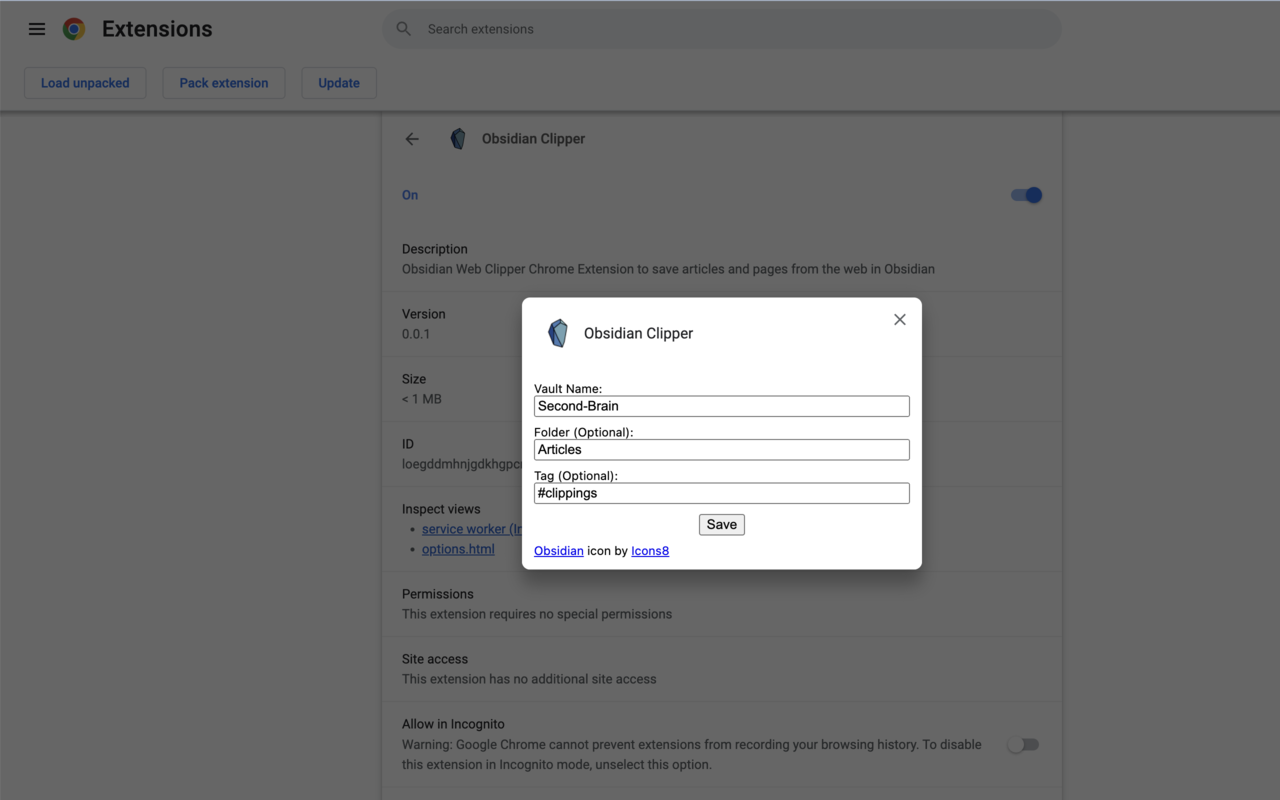Click the Allow in Incognito label
This screenshot has height=800, width=1280.
pyautogui.click(x=453, y=724)
